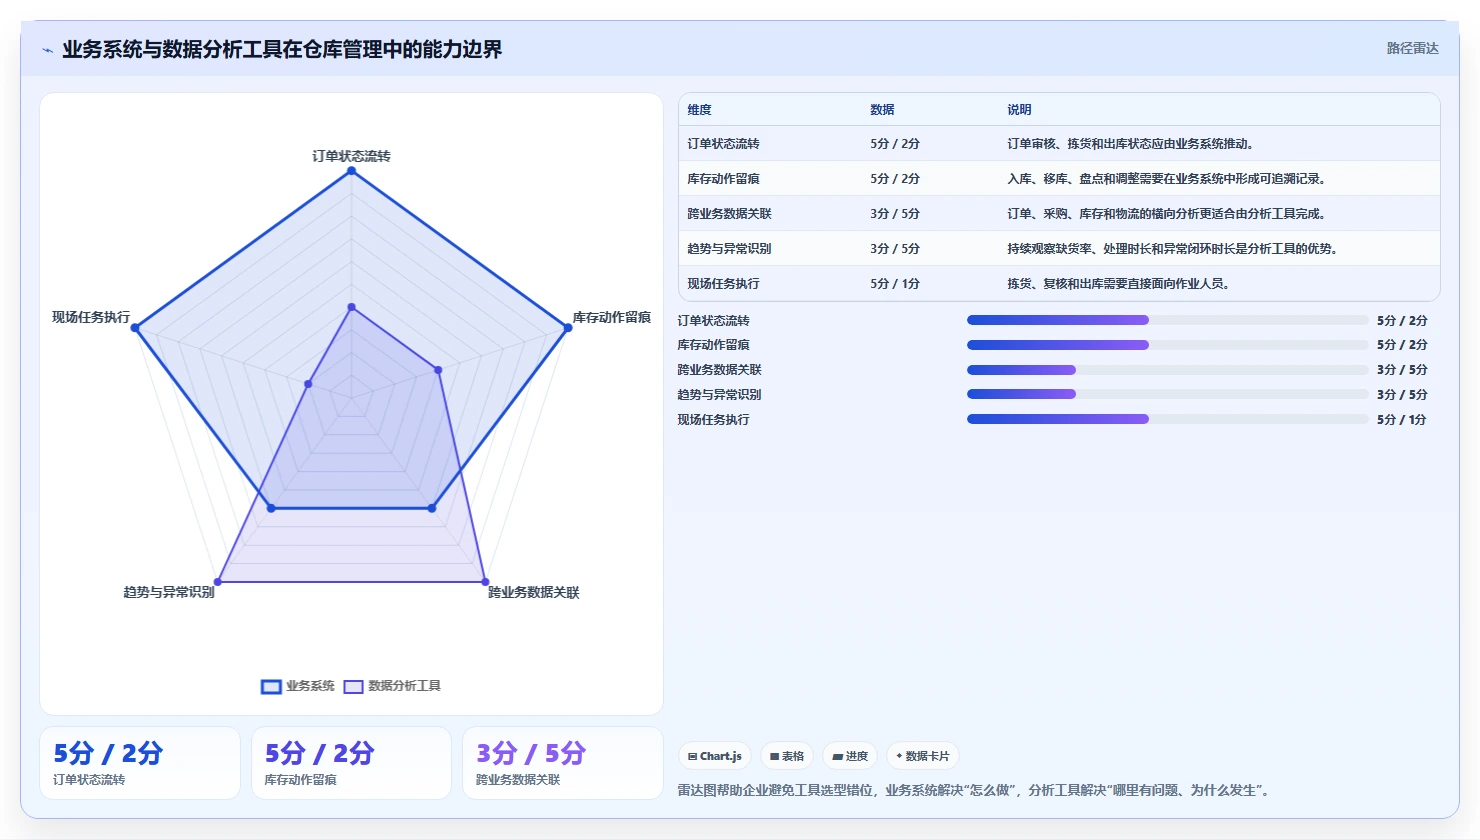Click the 路径雷达 label in the header
The width and height of the screenshot is (1480, 840).
click(1412, 48)
